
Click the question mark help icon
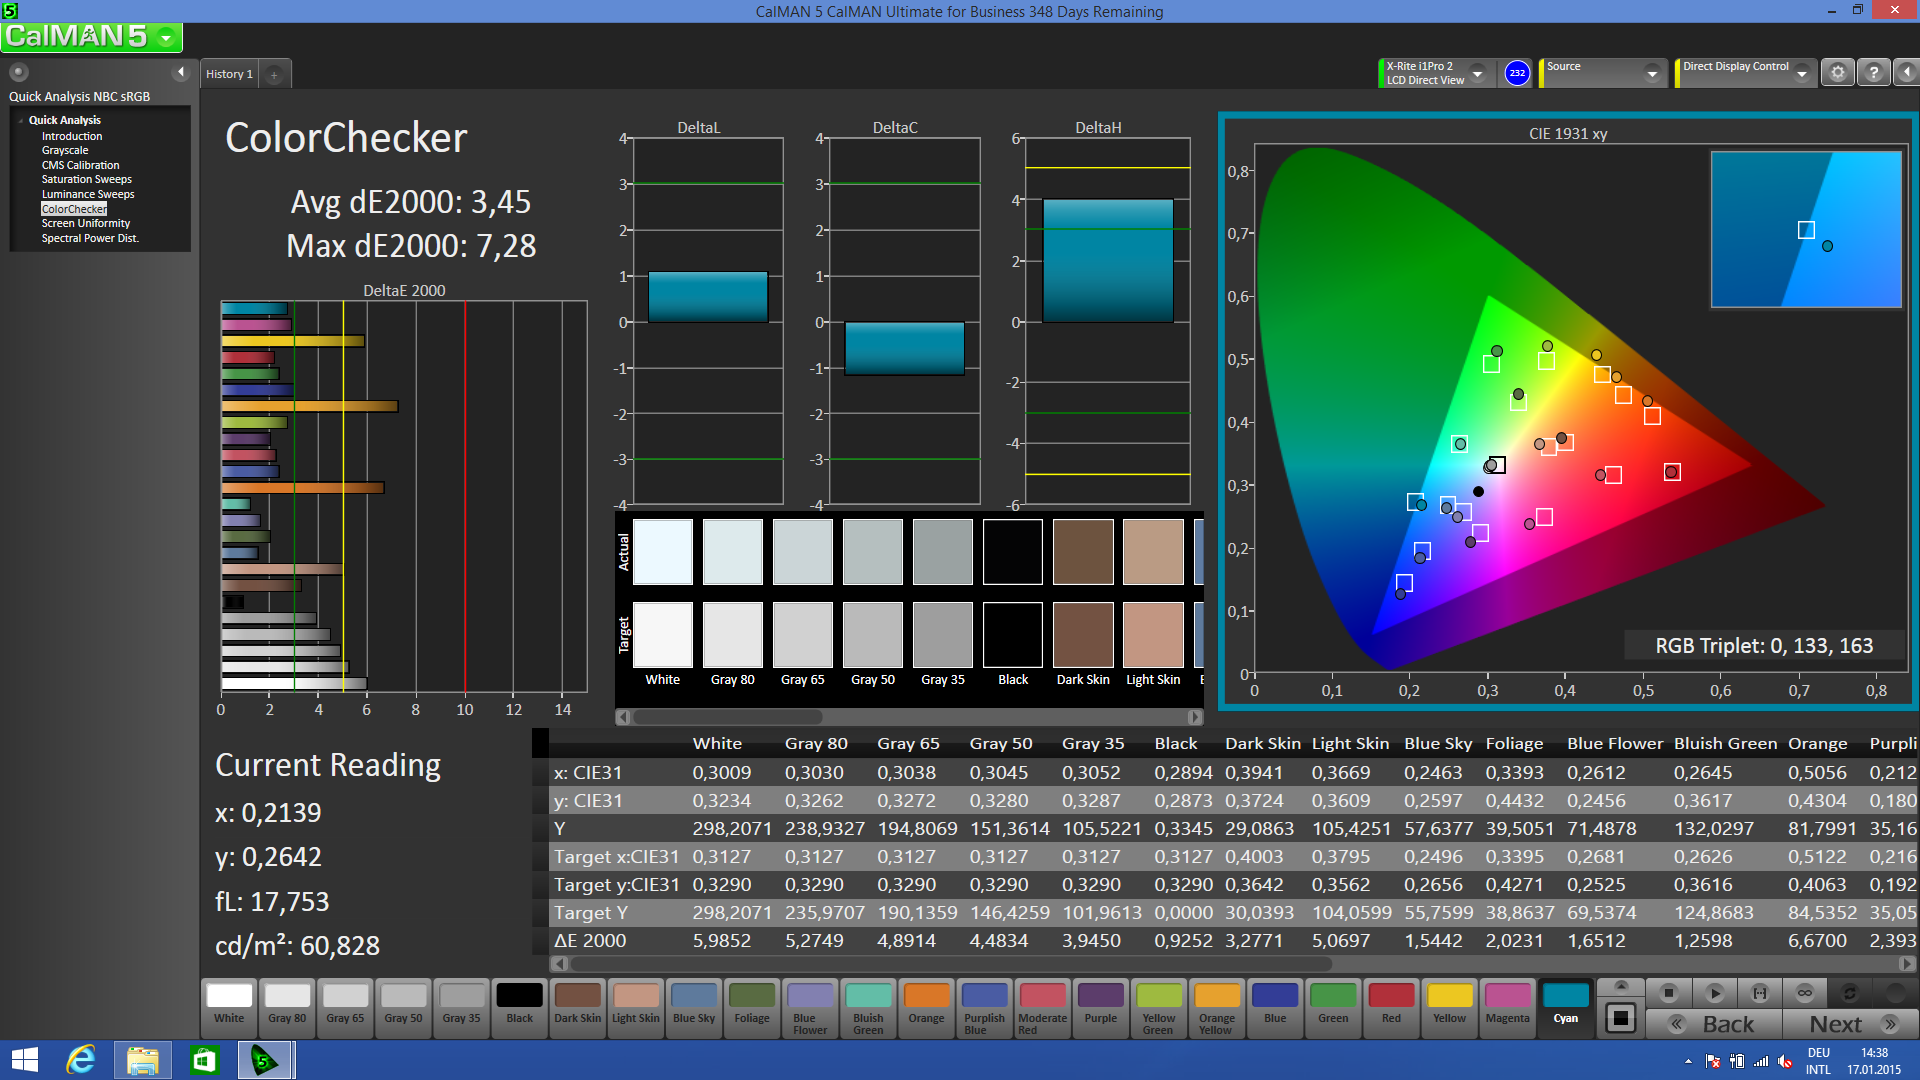1874,73
